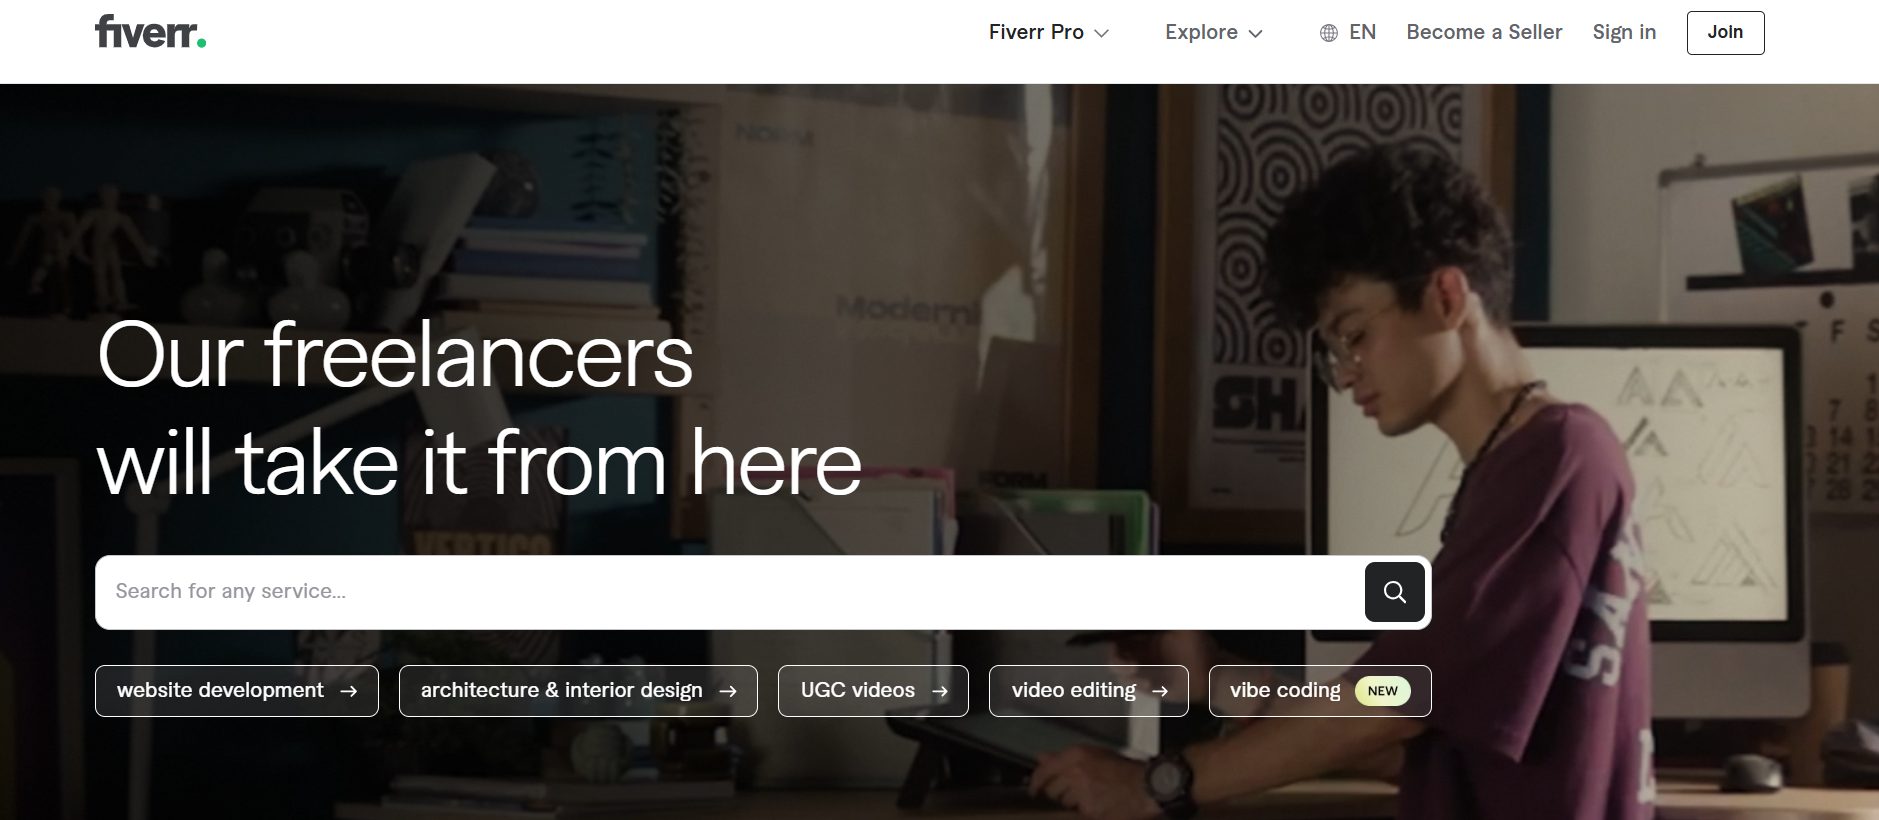Click the arrow on website development chip
This screenshot has width=1879, height=820.
pyautogui.click(x=348, y=691)
